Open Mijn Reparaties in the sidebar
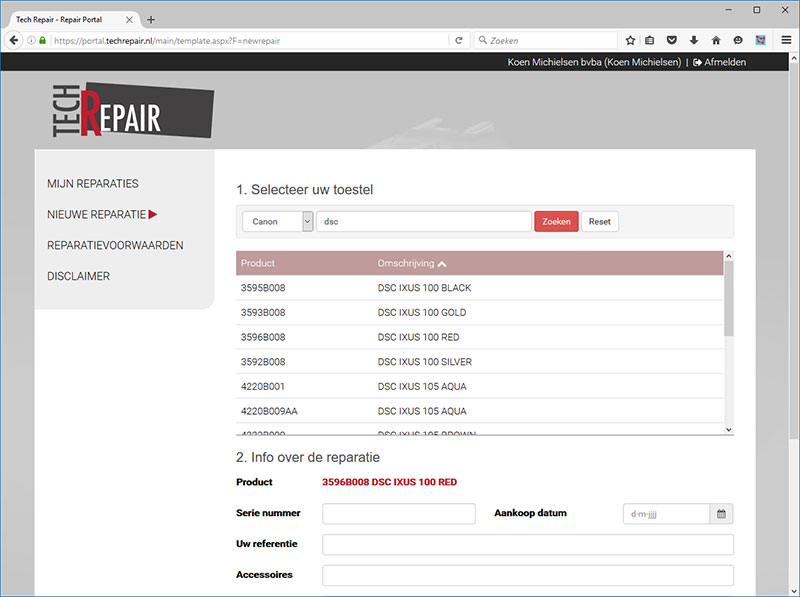Viewport: 800px width, 597px height. pos(93,184)
